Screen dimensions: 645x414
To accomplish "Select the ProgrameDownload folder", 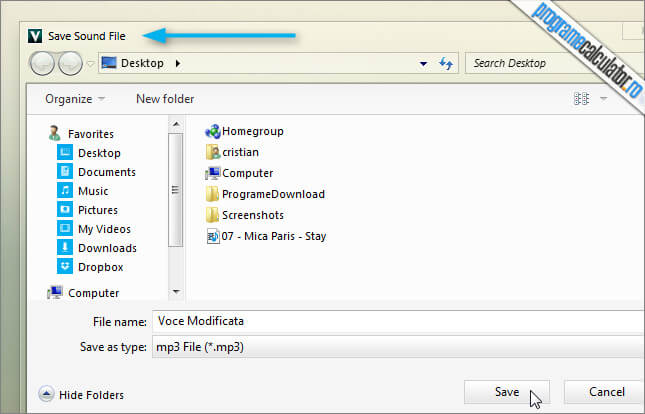I will point(273,194).
